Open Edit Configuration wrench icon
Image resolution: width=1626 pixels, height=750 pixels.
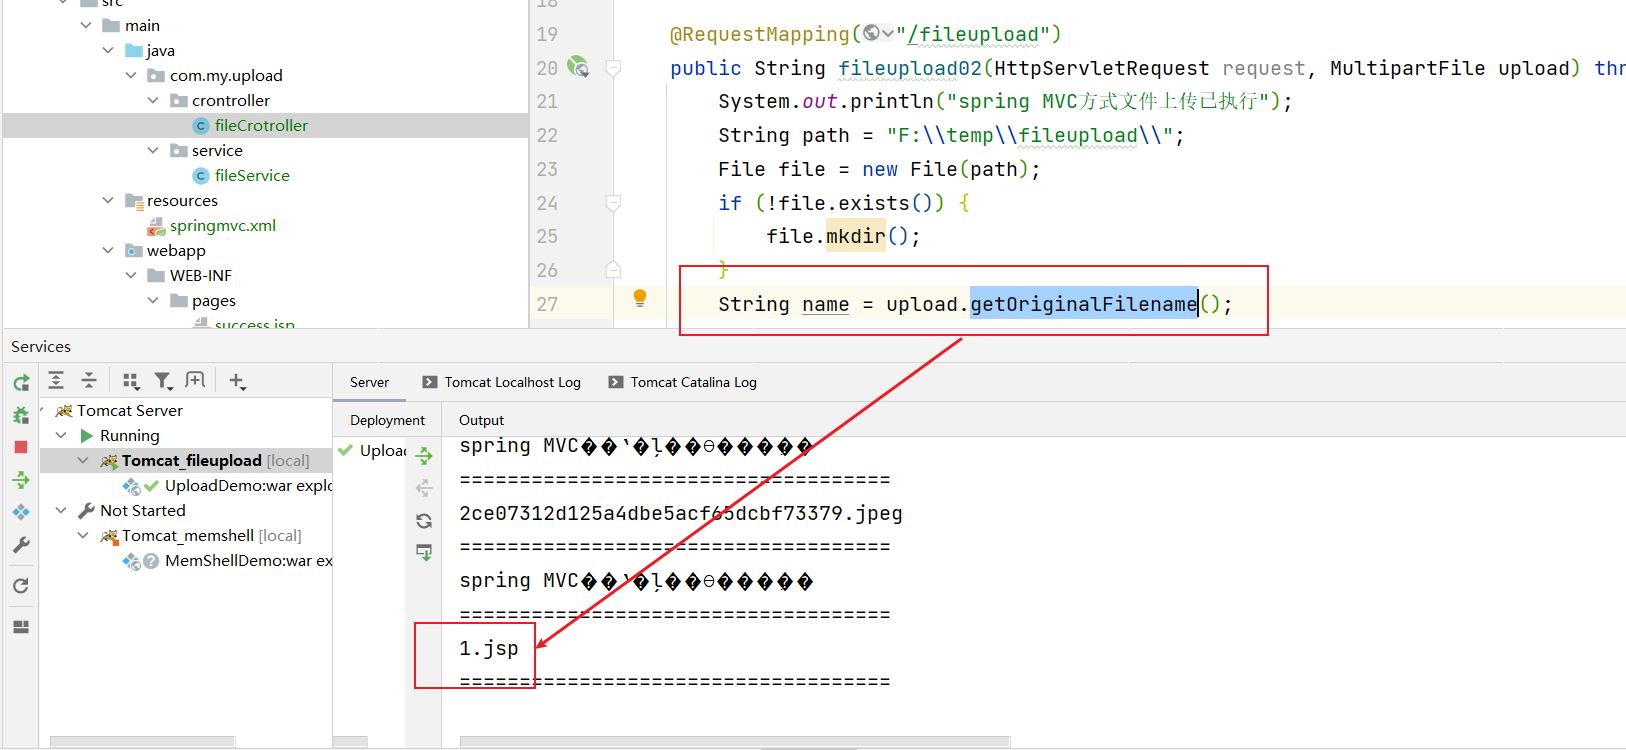(21, 545)
